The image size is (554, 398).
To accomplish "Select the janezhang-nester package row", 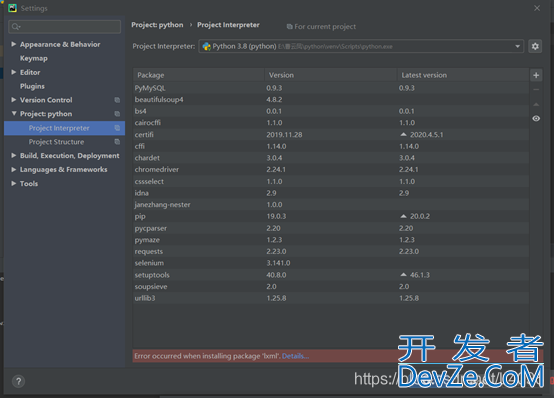I will click(x=331, y=205).
